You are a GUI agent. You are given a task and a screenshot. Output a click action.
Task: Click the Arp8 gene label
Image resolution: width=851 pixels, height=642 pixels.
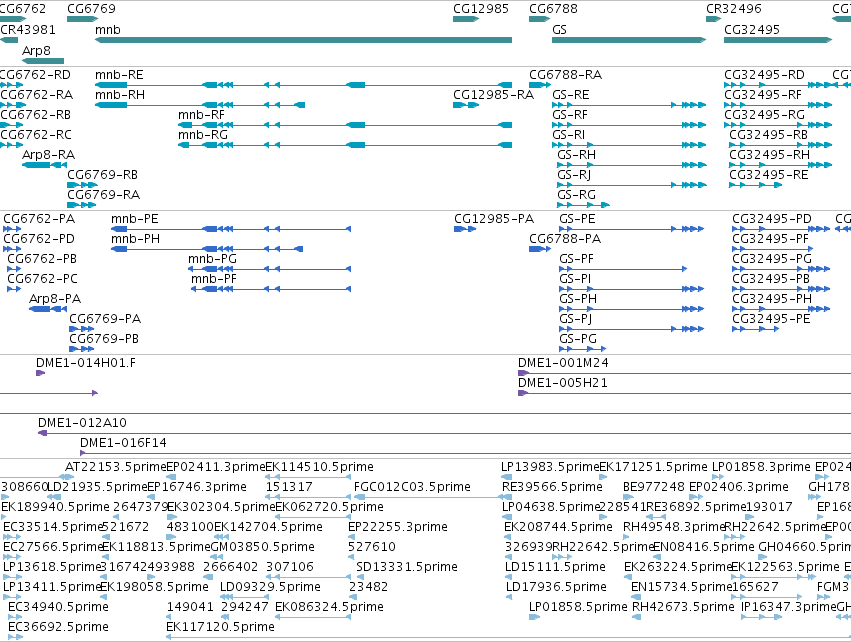[x=36, y=50]
